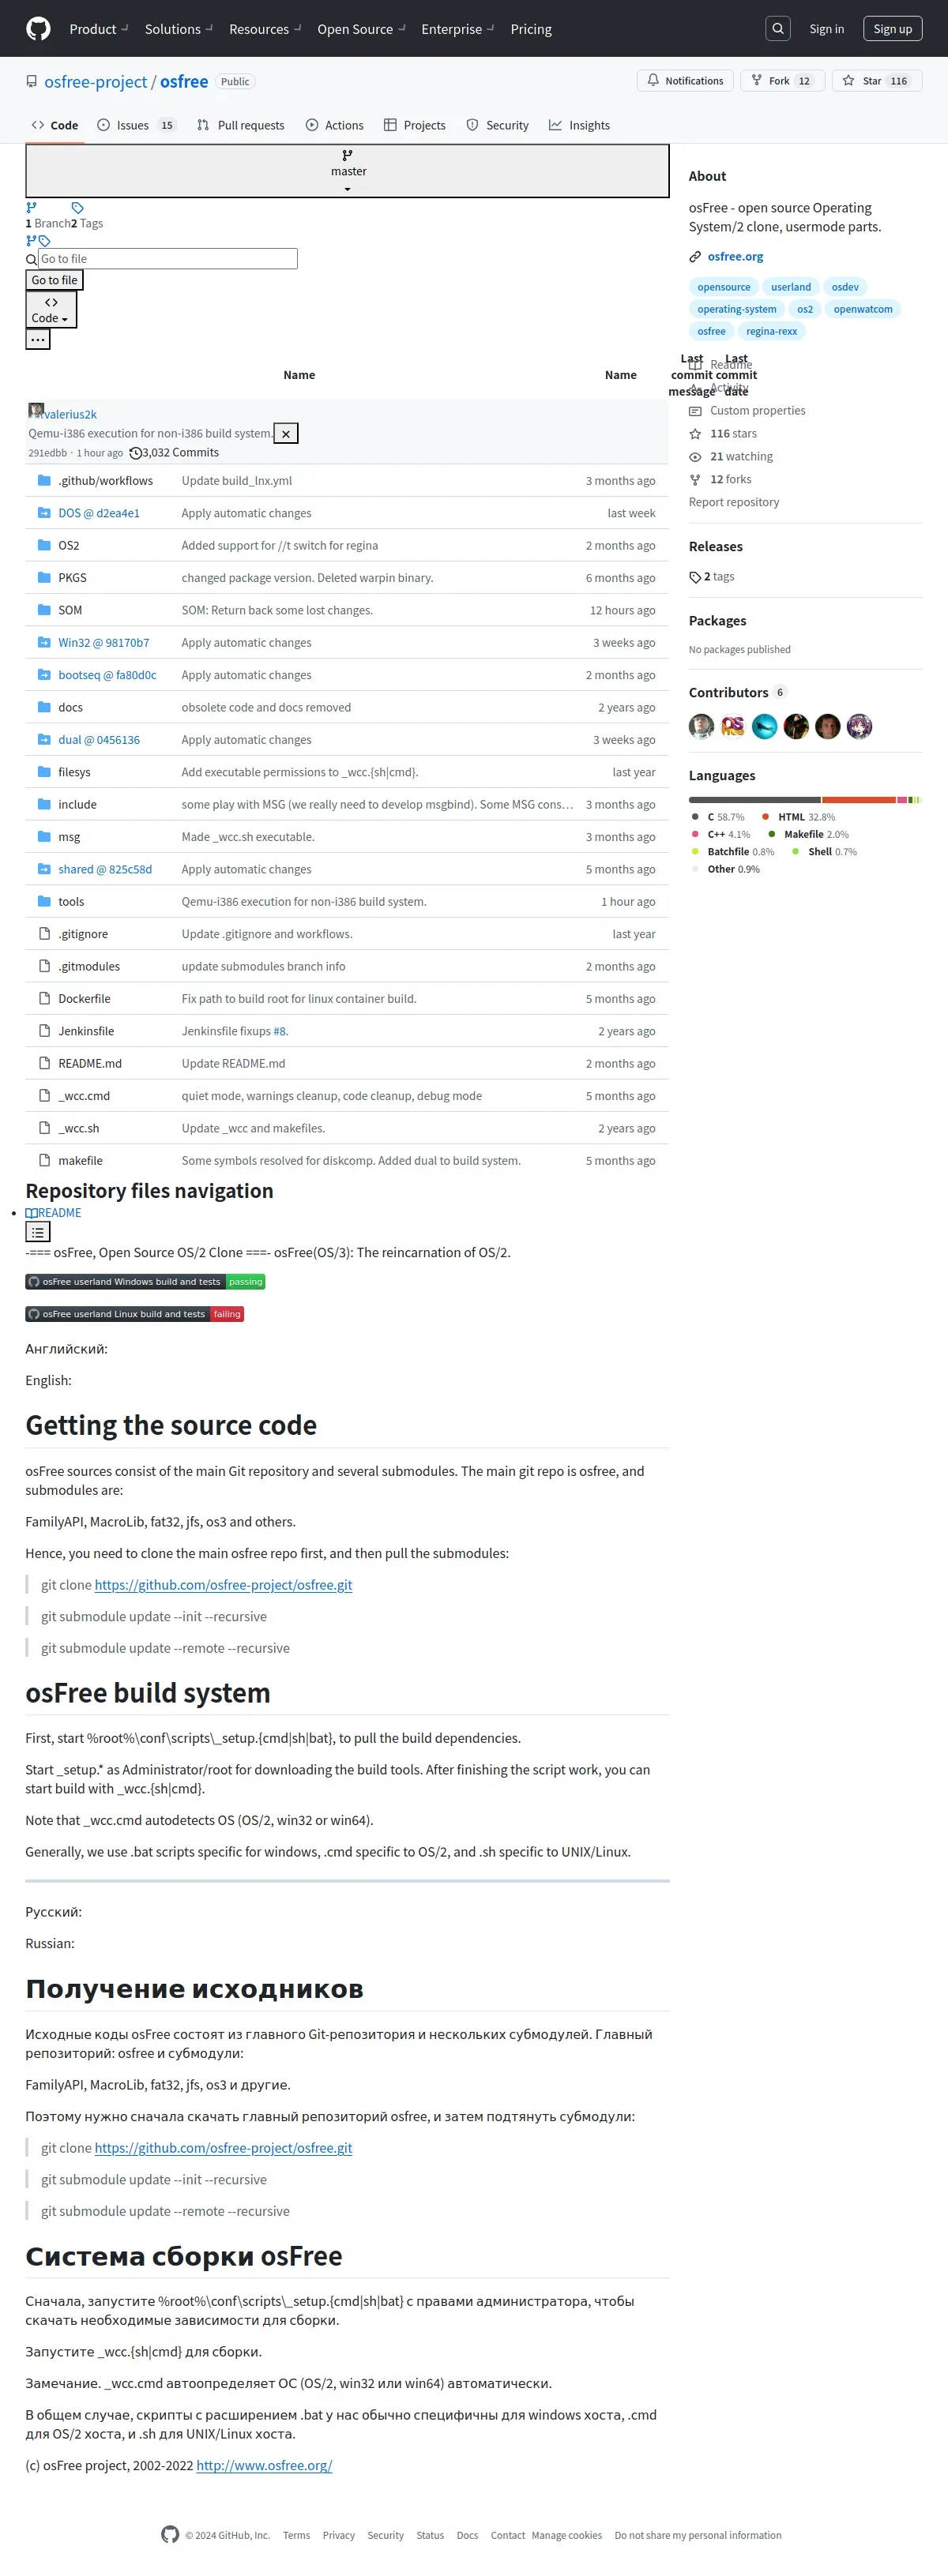Viewport: 948px width, 2576px height.
Task: Click the Sign up button
Action: 892,29
